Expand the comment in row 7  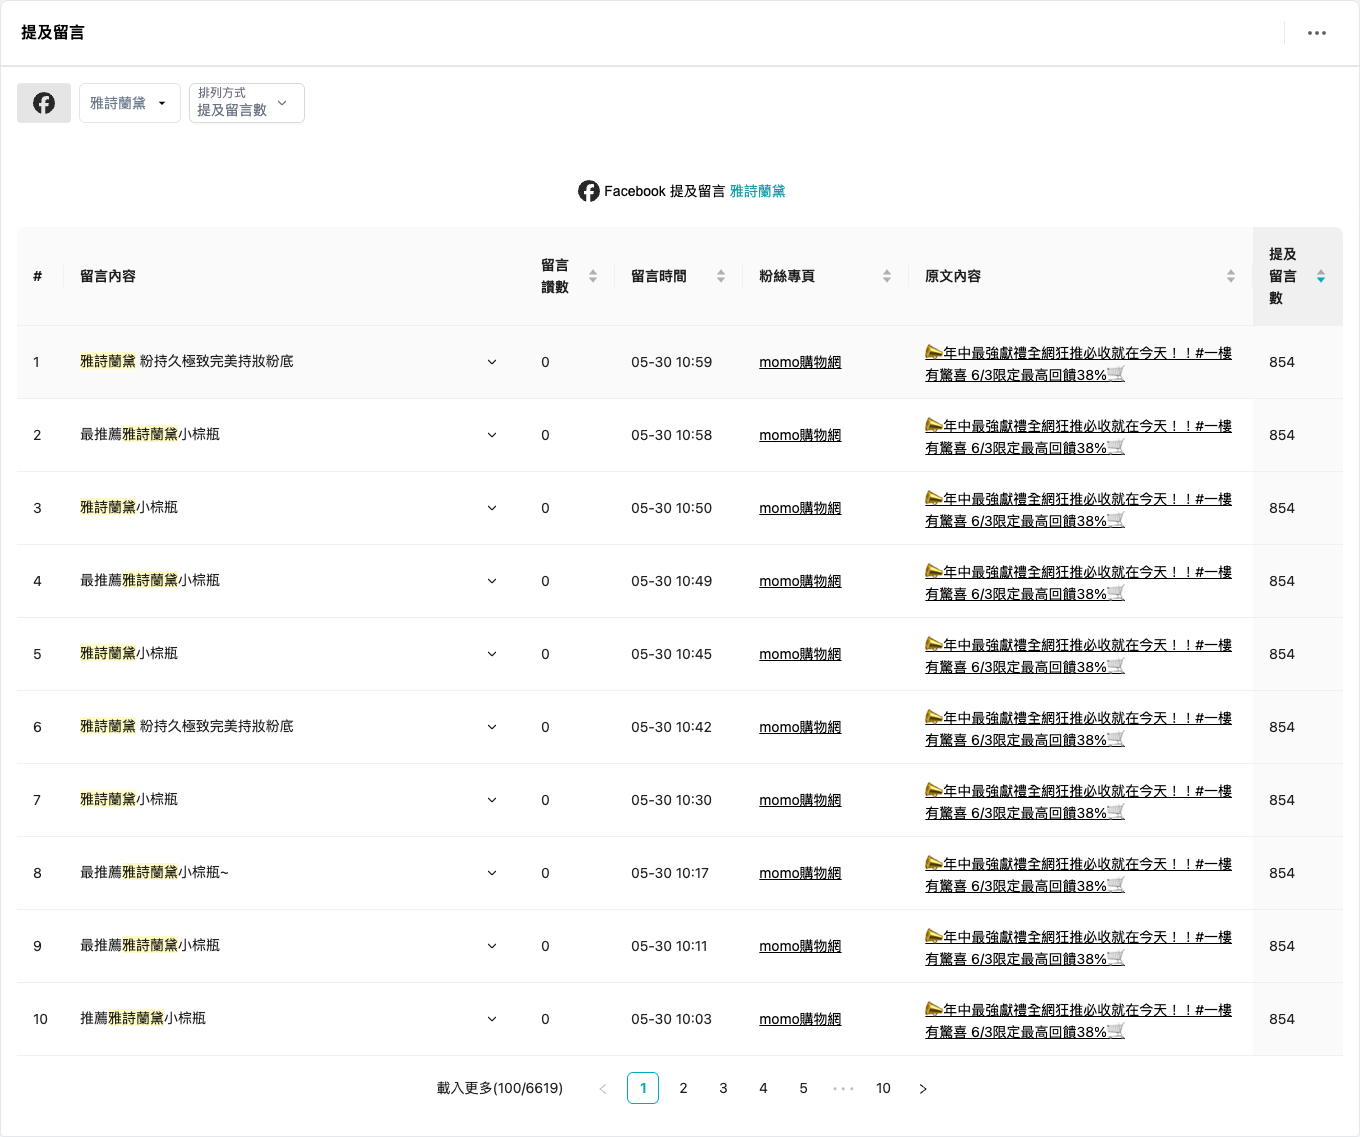pyautogui.click(x=492, y=800)
